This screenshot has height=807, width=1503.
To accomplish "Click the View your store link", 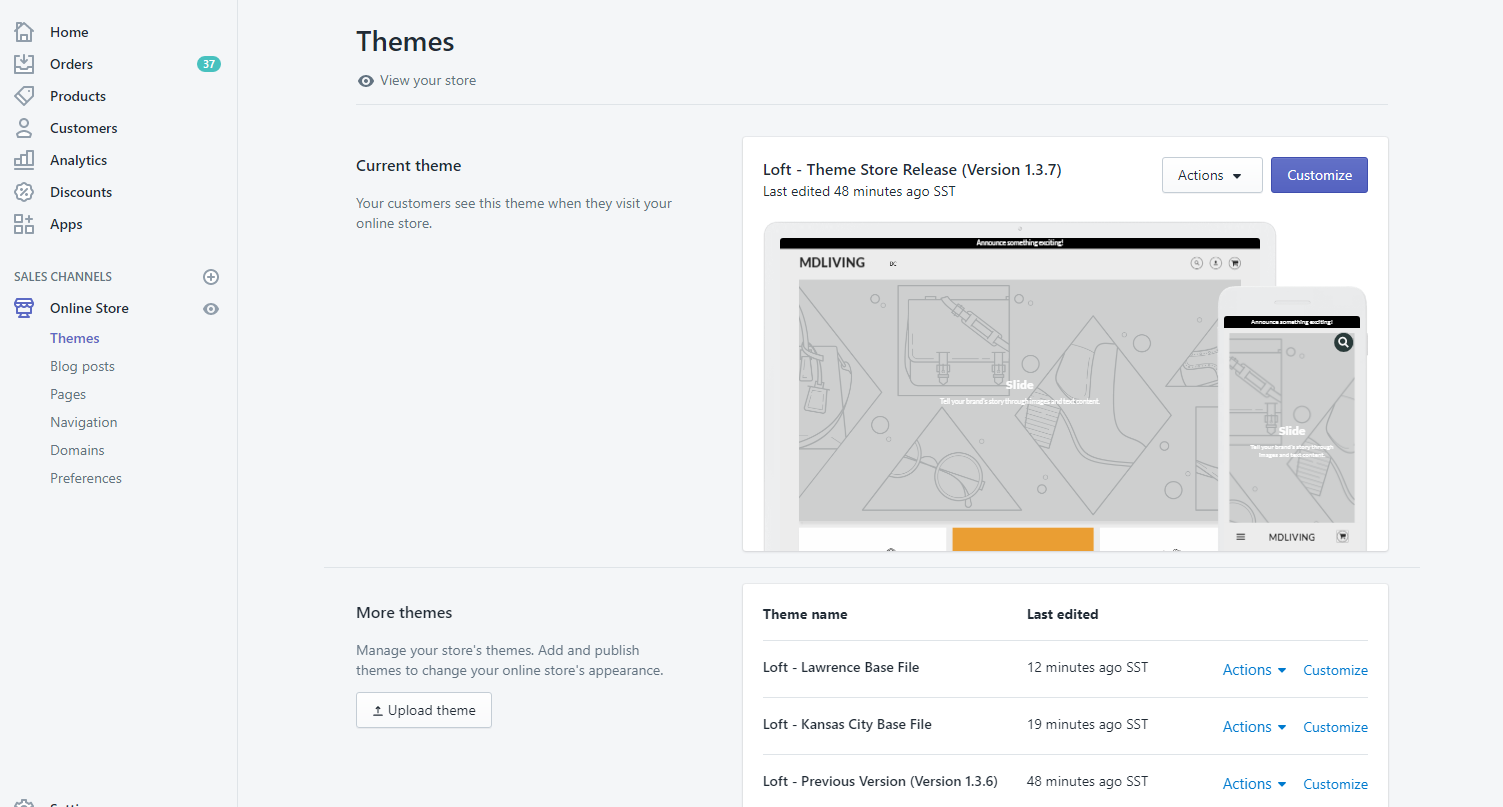I will click(427, 80).
